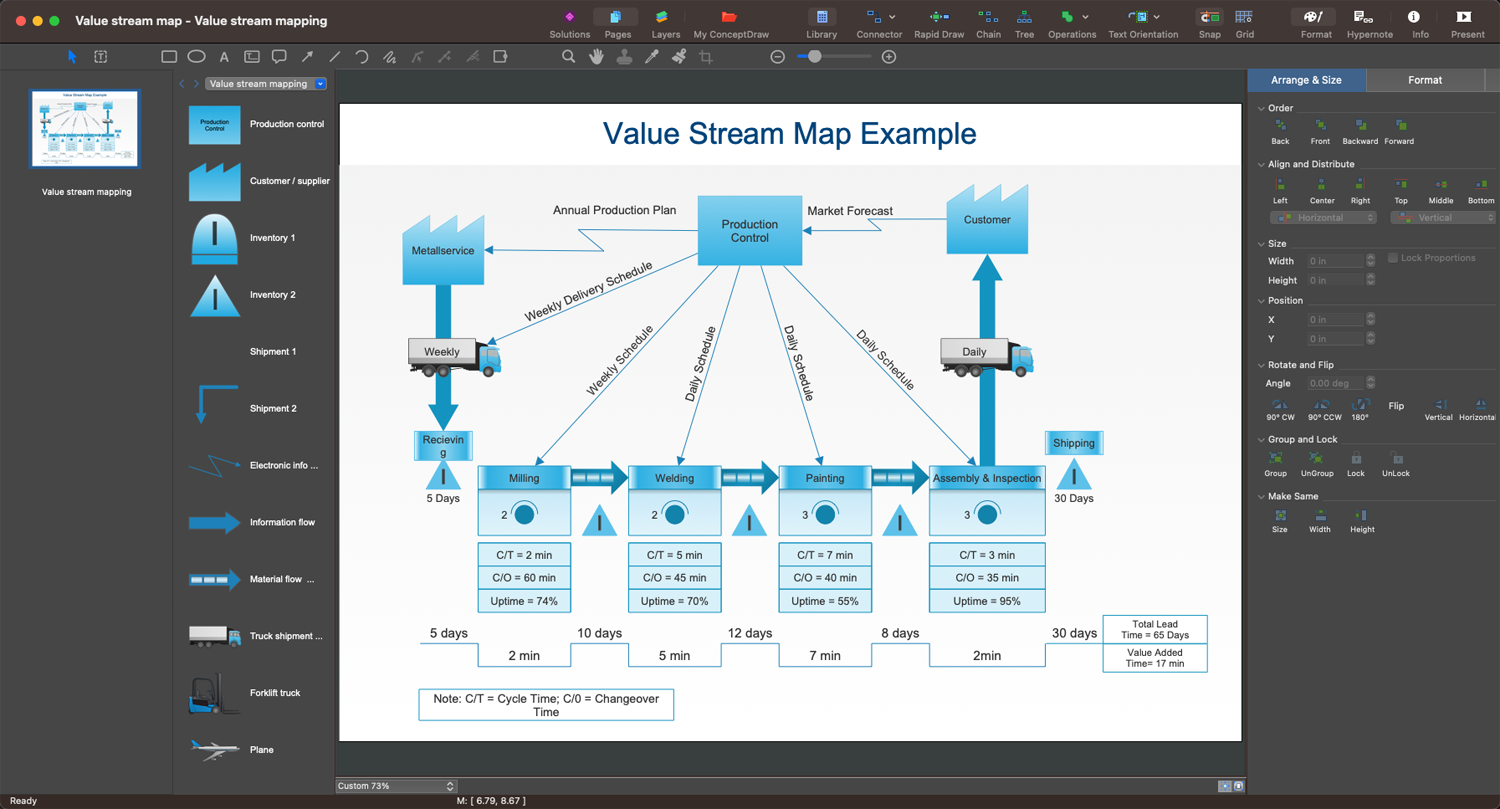Select the Arrange & Size tab
This screenshot has height=809, width=1500.
1306,80
